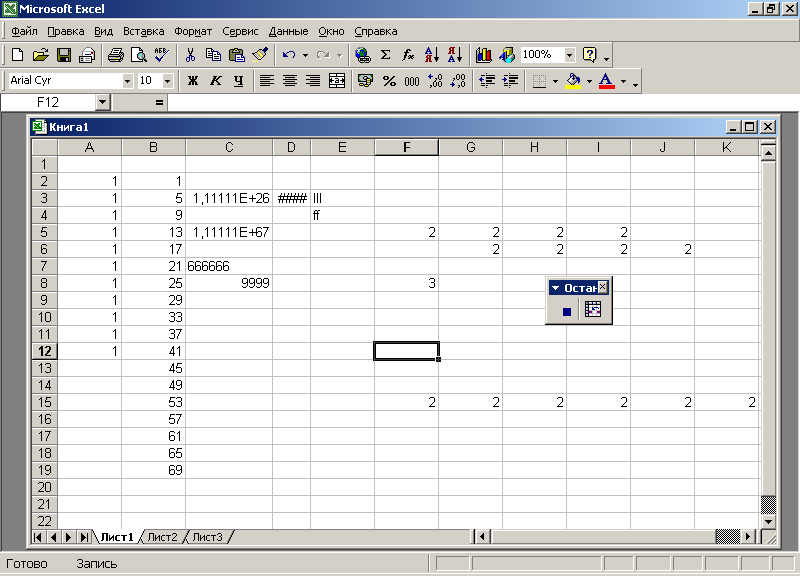Open the font name Arial Cyr dropdown
The width and height of the screenshot is (800, 576).
coord(127,81)
